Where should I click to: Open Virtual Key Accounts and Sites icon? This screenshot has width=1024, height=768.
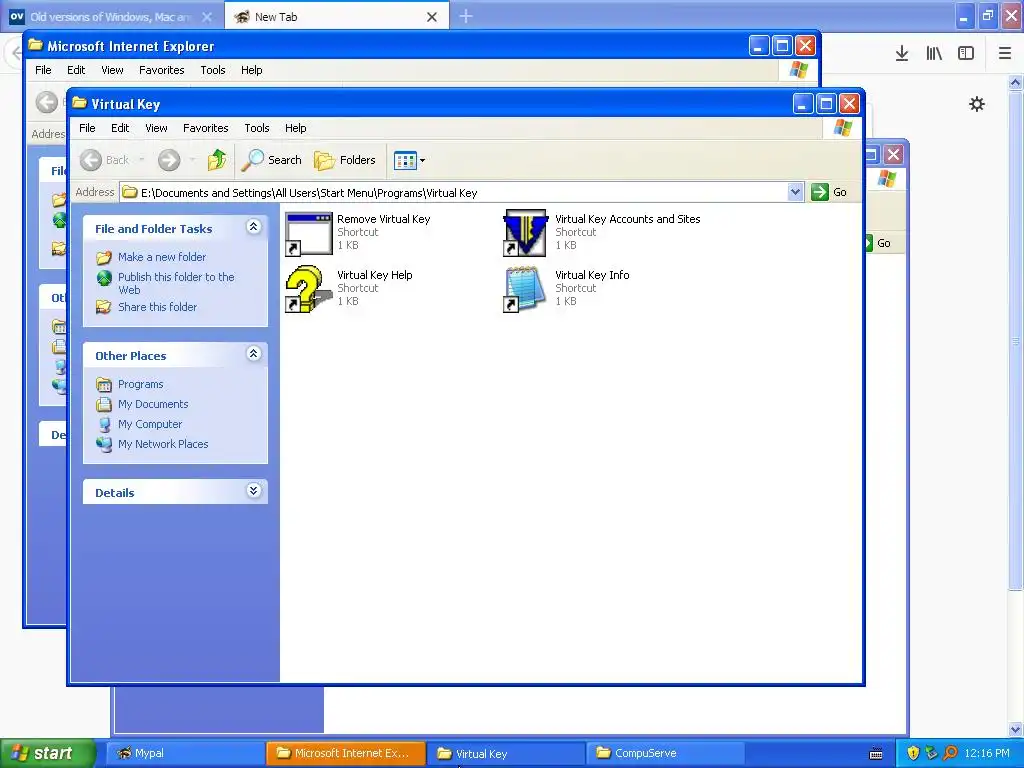point(525,233)
